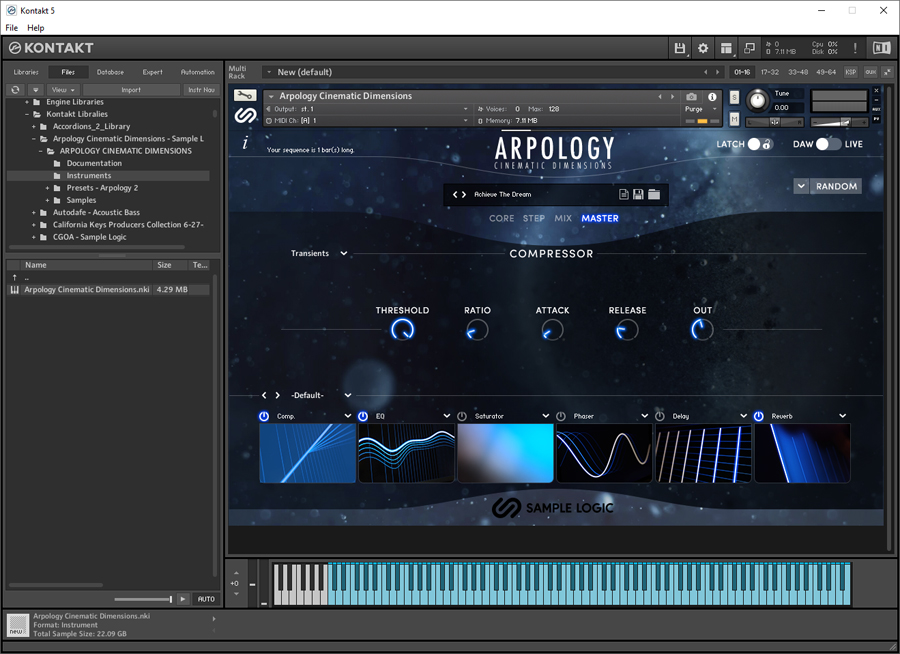Open the File menu
The width and height of the screenshot is (900, 654).
tap(11, 28)
